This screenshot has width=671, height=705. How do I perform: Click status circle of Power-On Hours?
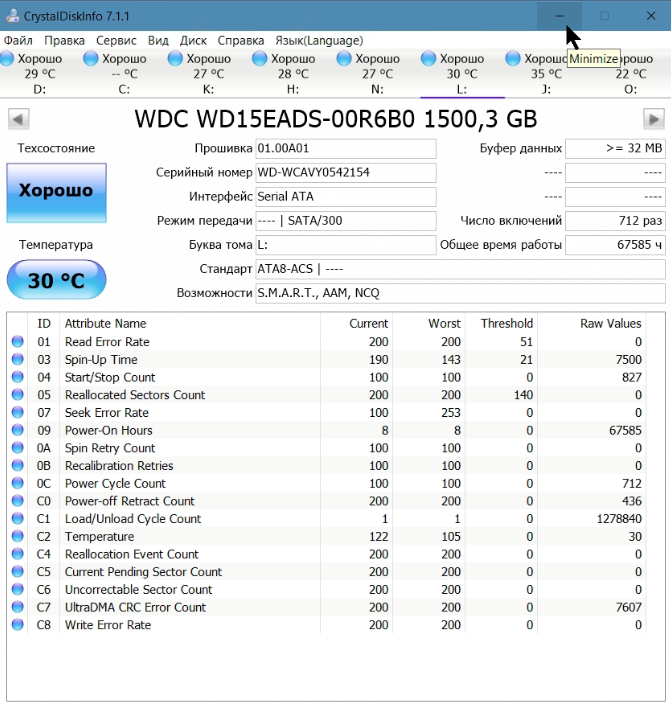coord(18,430)
